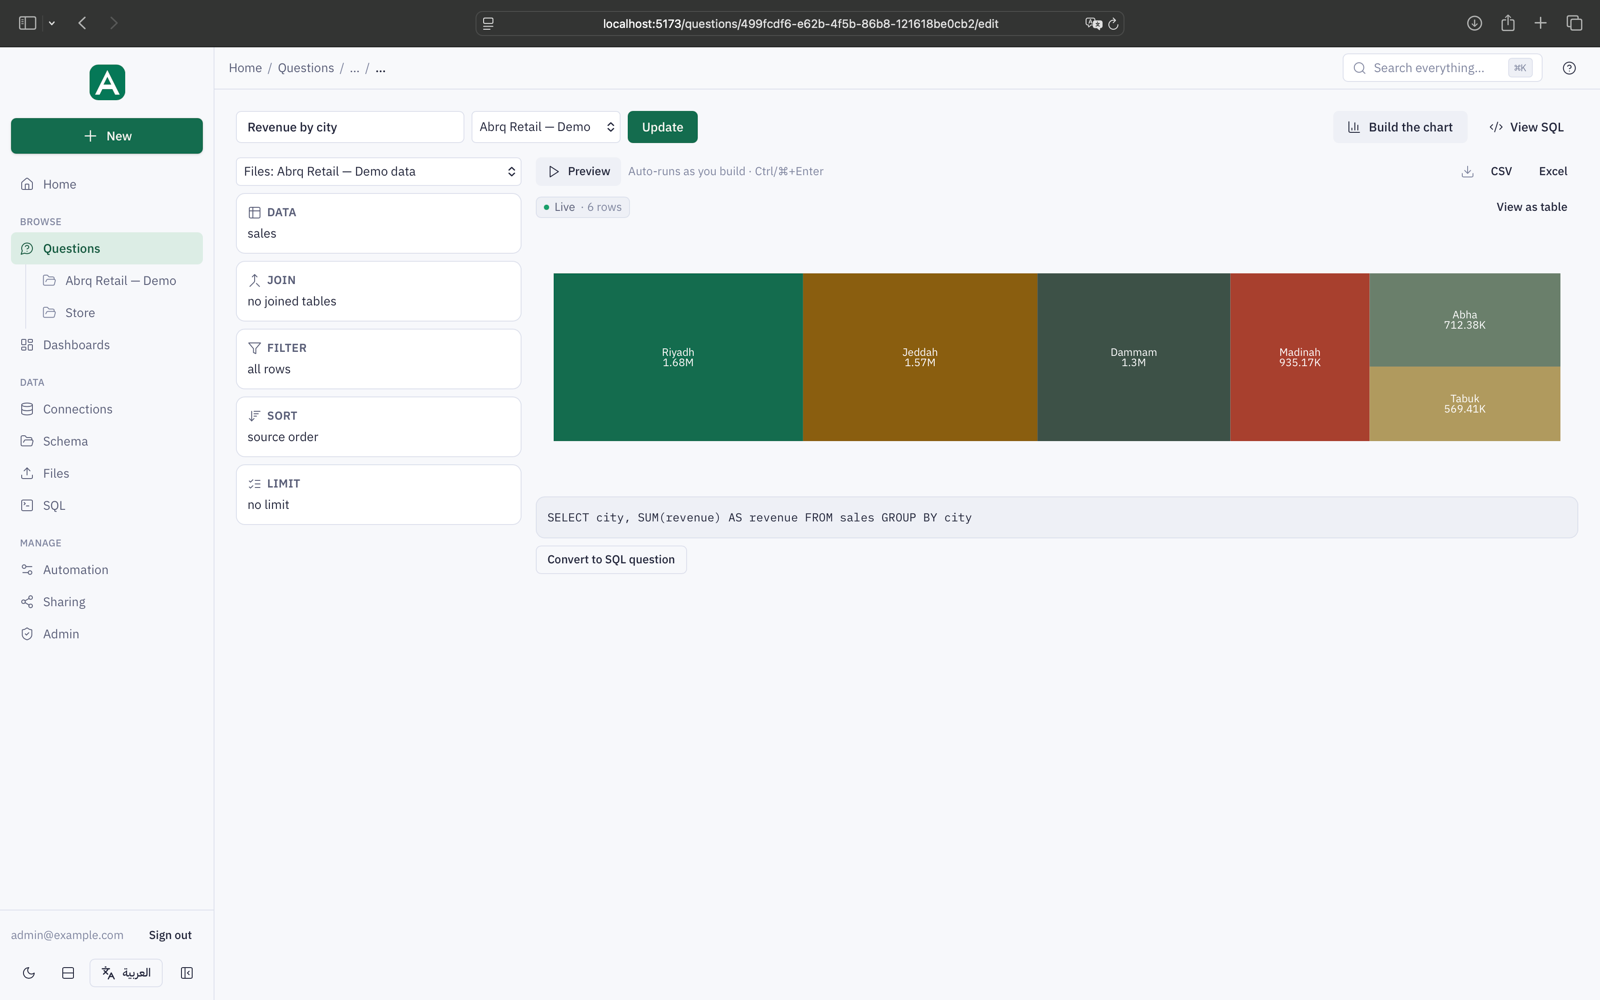Screen dimensions: 1600x1000
Task: Click admin@example.com text
Action: tap(67, 935)
